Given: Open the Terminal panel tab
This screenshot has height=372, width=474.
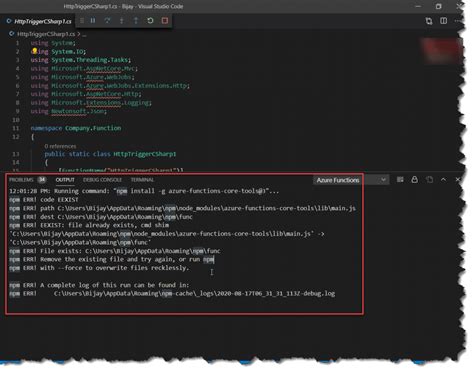Looking at the screenshot, I should pyautogui.click(x=142, y=180).
